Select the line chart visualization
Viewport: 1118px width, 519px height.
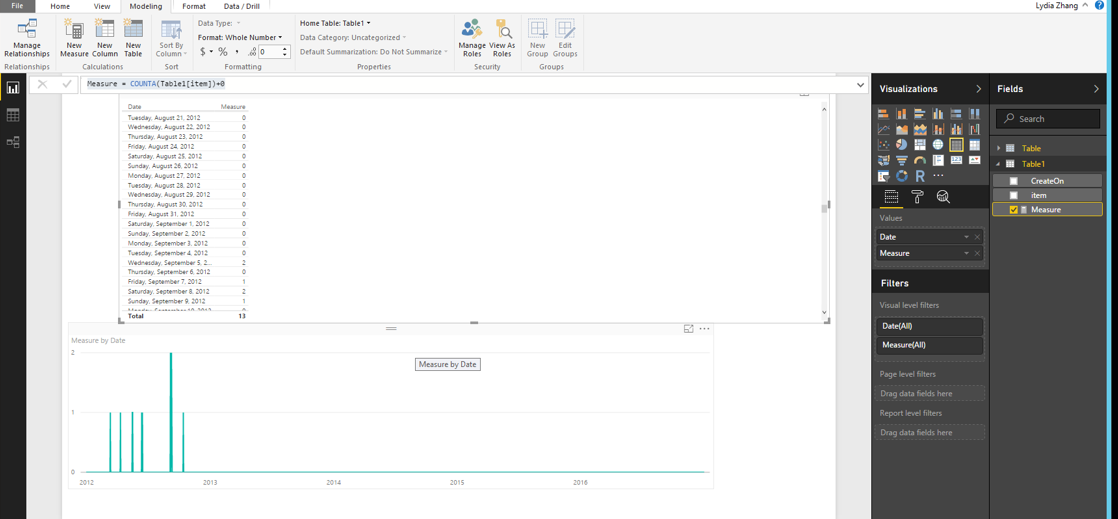[883, 129]
